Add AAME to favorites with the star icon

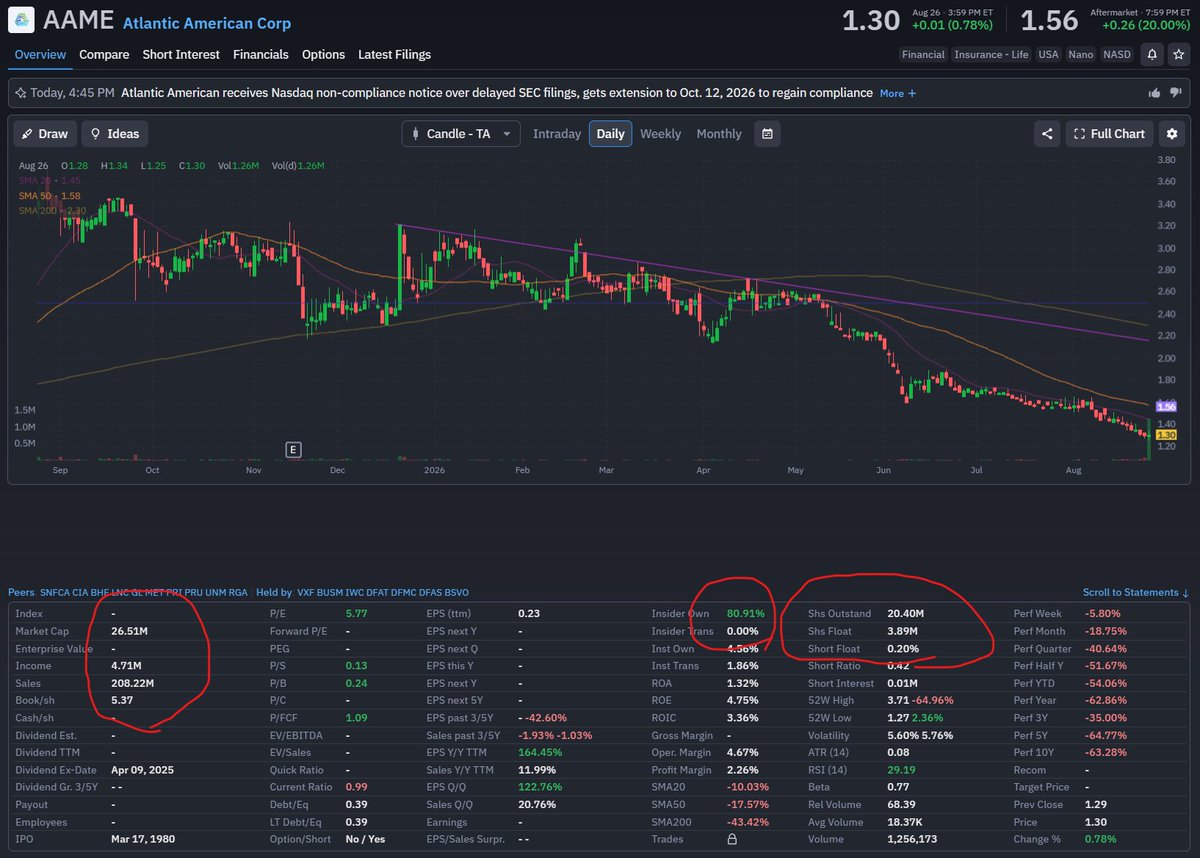click(1178, 54)
